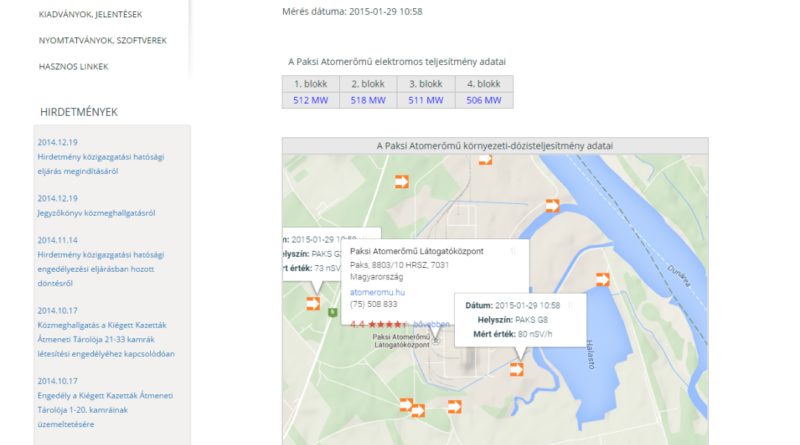
Task: Click the dose marker below PAKS G8 popup
Action: (x=517, y=369)
